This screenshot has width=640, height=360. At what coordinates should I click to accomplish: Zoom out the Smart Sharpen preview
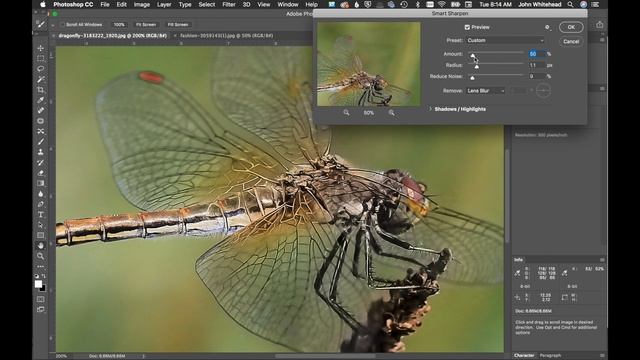[x=346, y=113]
